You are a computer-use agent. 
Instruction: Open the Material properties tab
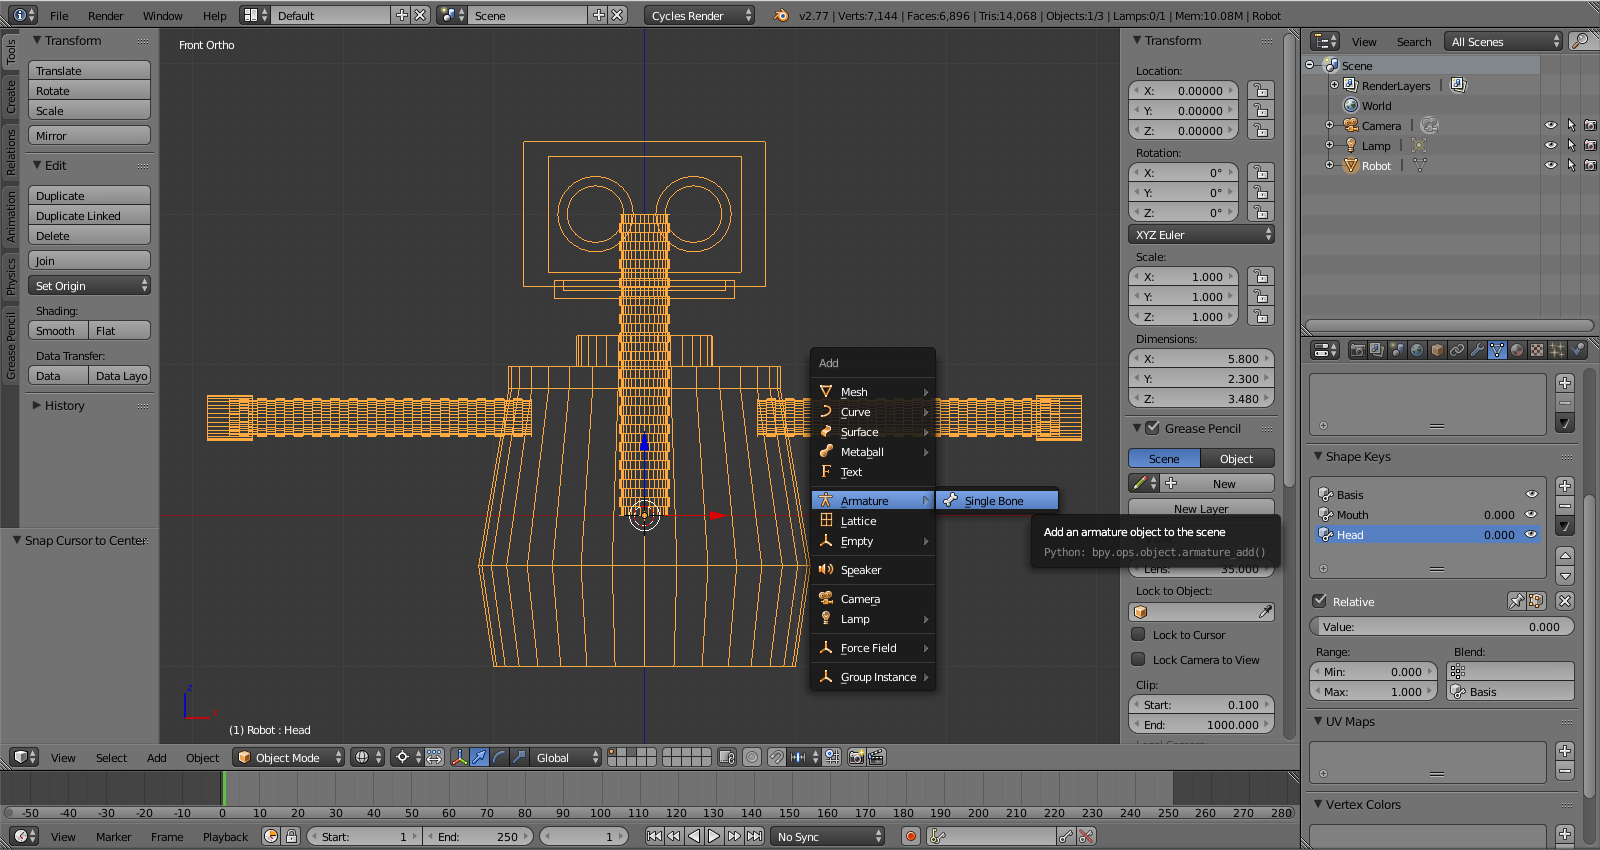point(1517,350)
